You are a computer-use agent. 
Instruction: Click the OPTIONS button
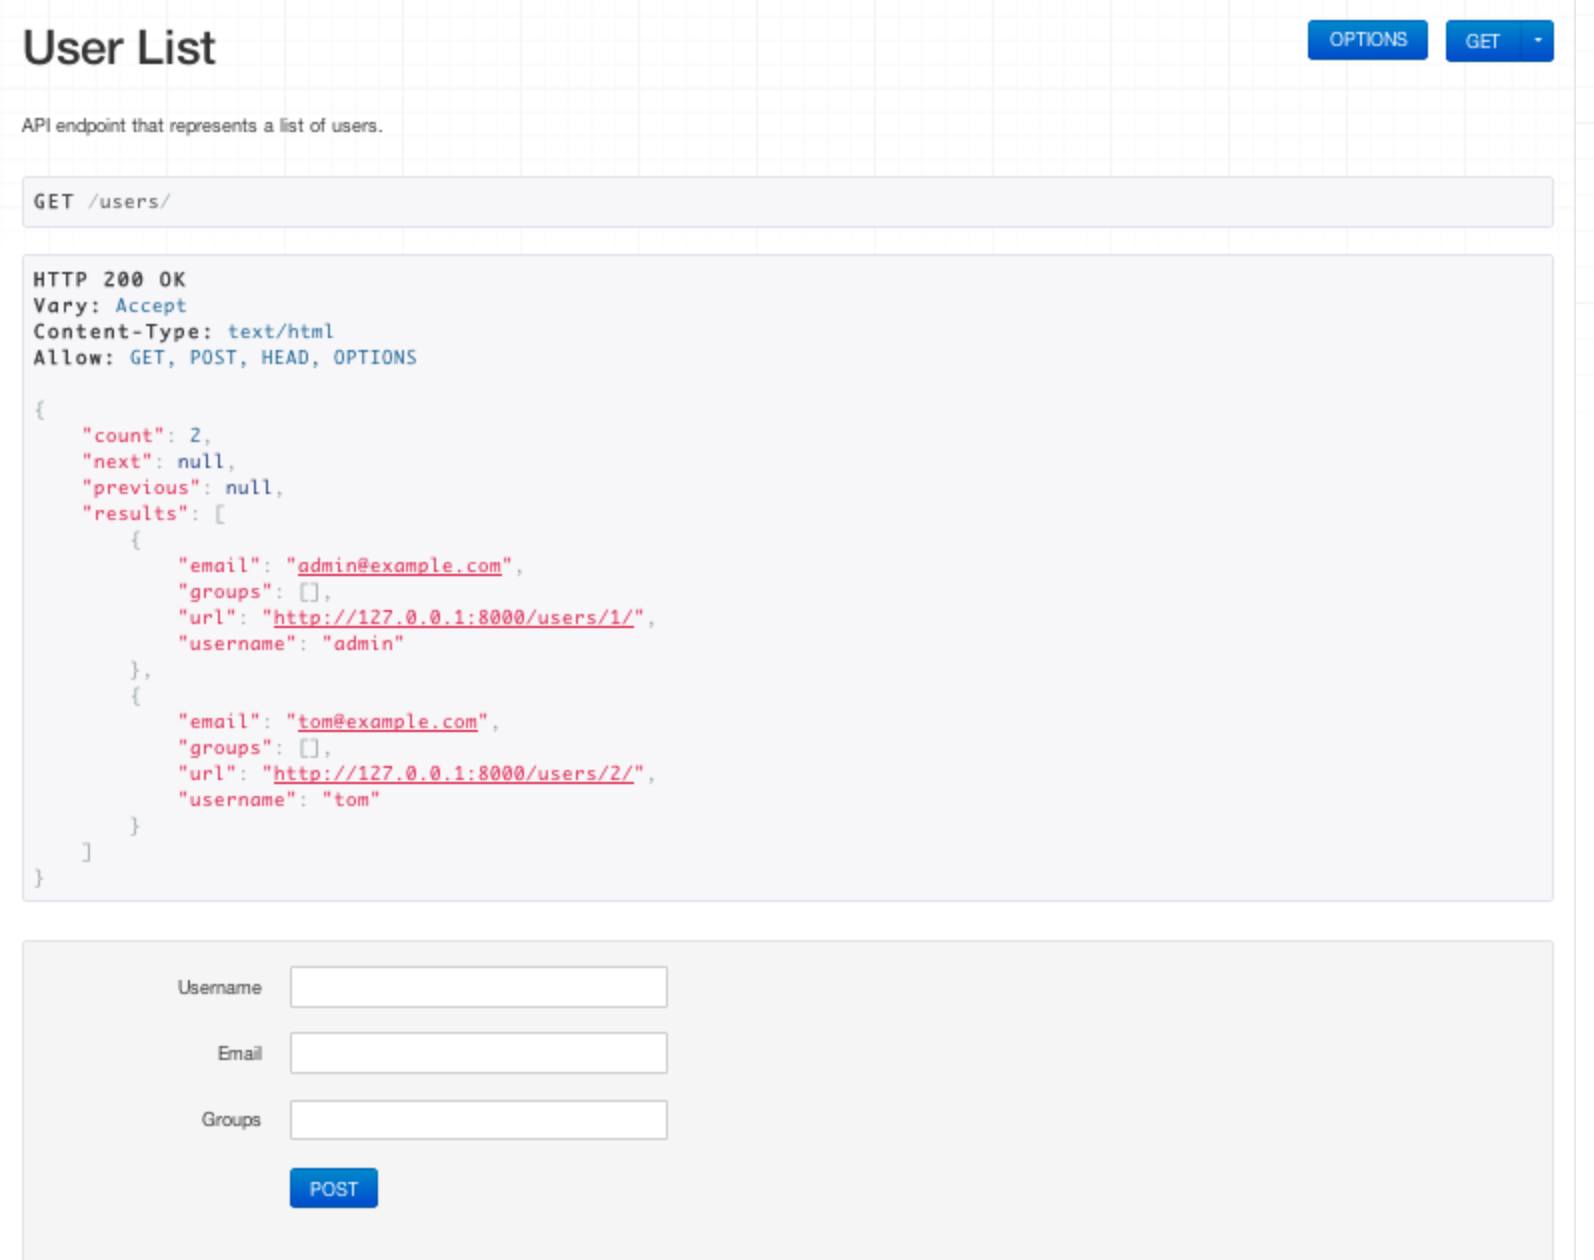click(x=1367, y=40)
